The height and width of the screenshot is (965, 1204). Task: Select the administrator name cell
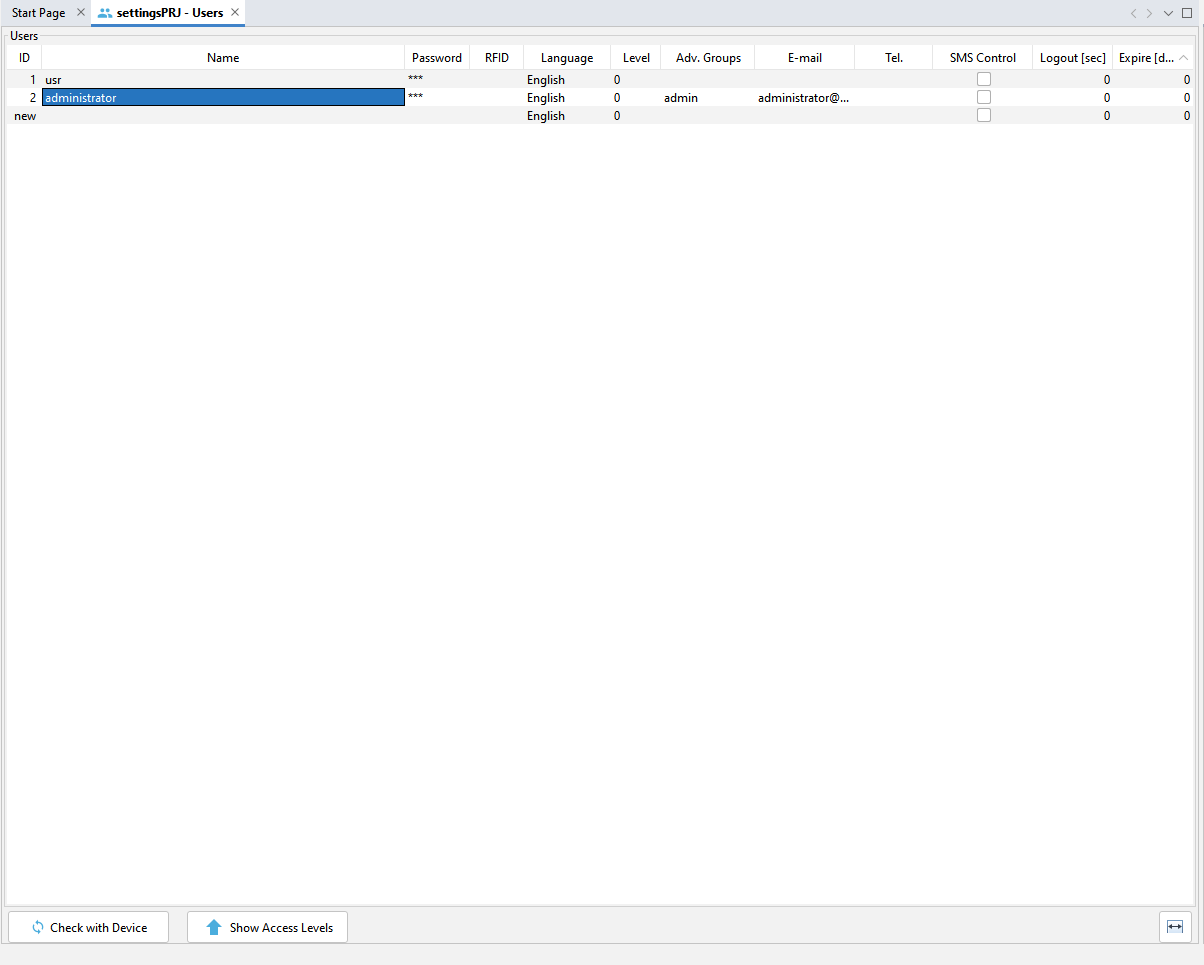(x=223, y=97)
